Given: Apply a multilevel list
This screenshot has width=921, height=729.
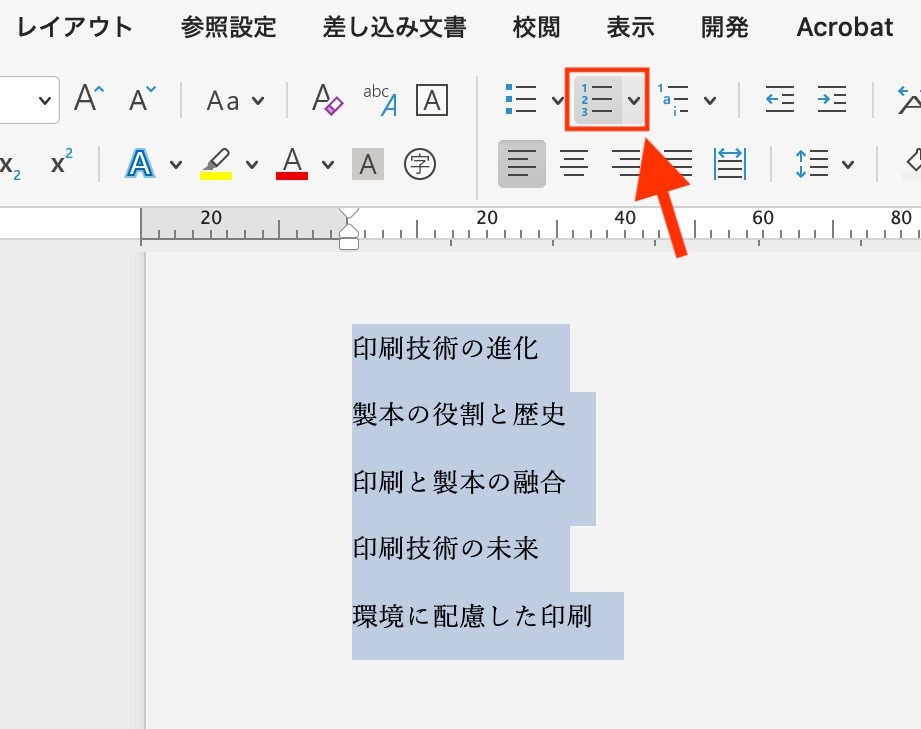Looking at the screenshot, I should pyautogui.click(x=673, y=99).
